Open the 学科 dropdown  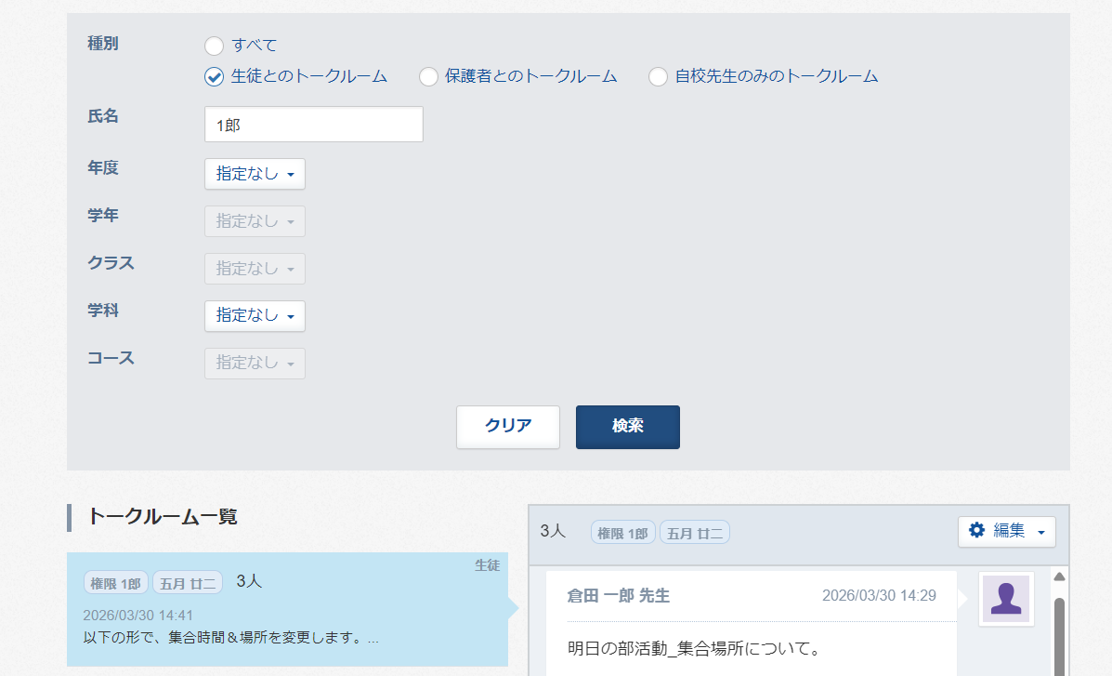click(255, 316)
